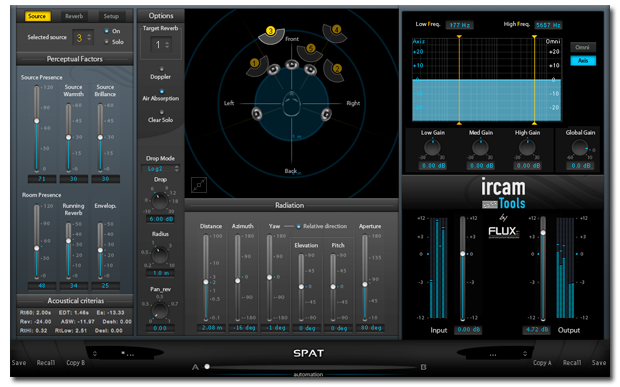Click the High Gain knob
The width and height of the screenshot is (620, 387).
point(527,148)
